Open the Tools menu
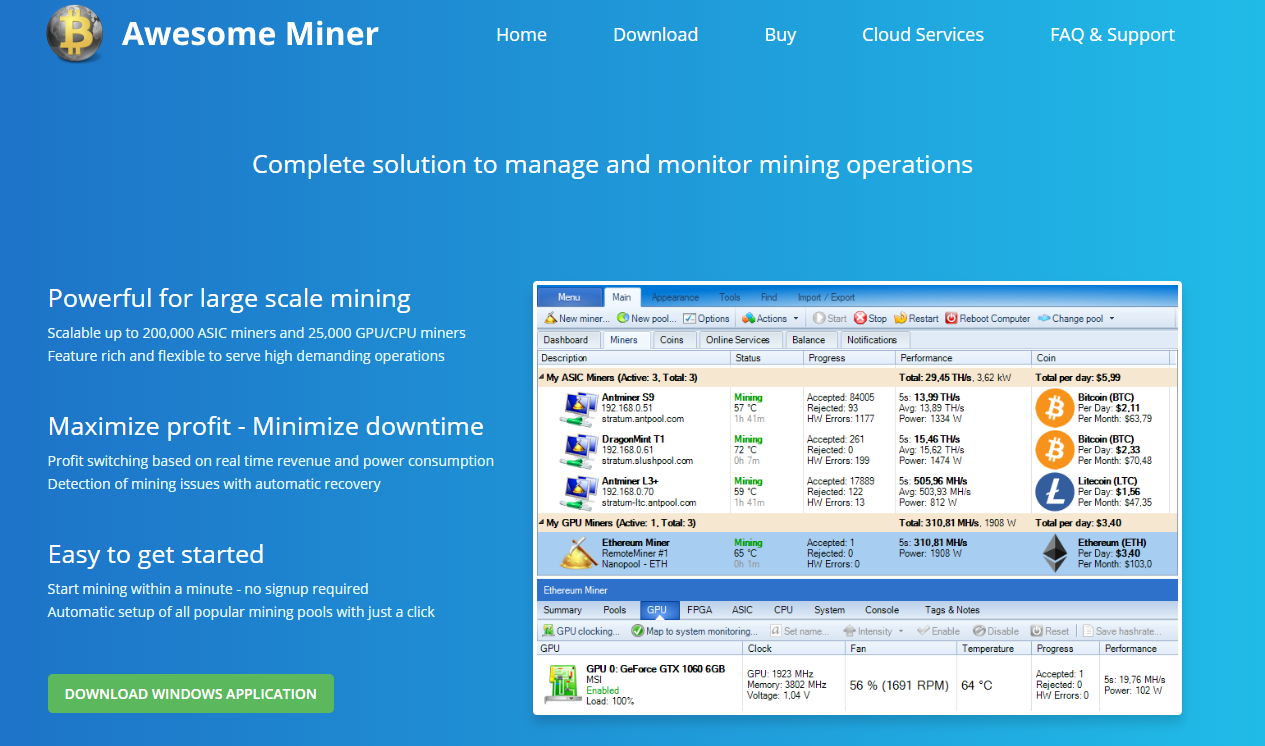The height and width of the screenshot is (746, 1265). (730, 297)
